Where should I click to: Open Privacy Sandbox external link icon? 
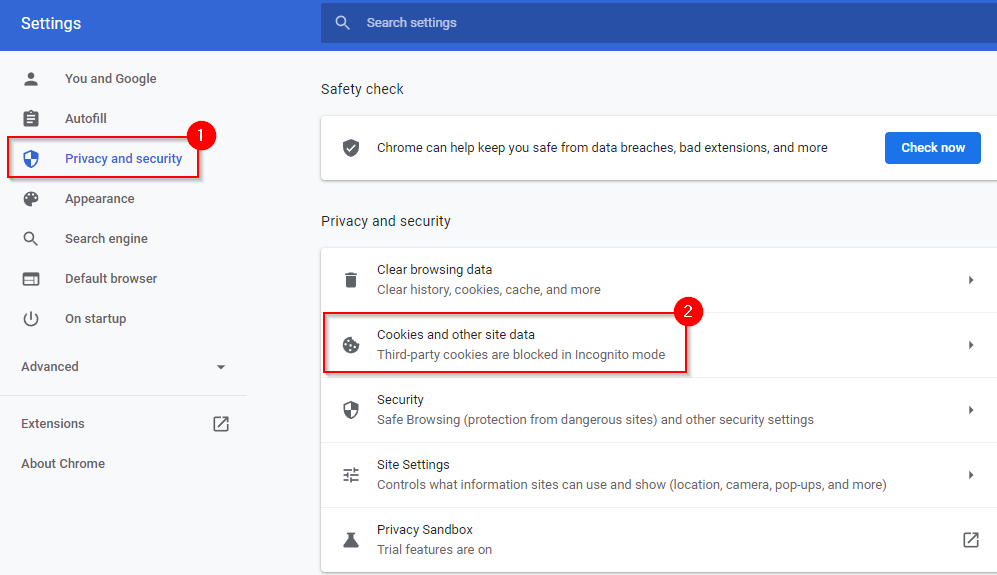[970, 540]
